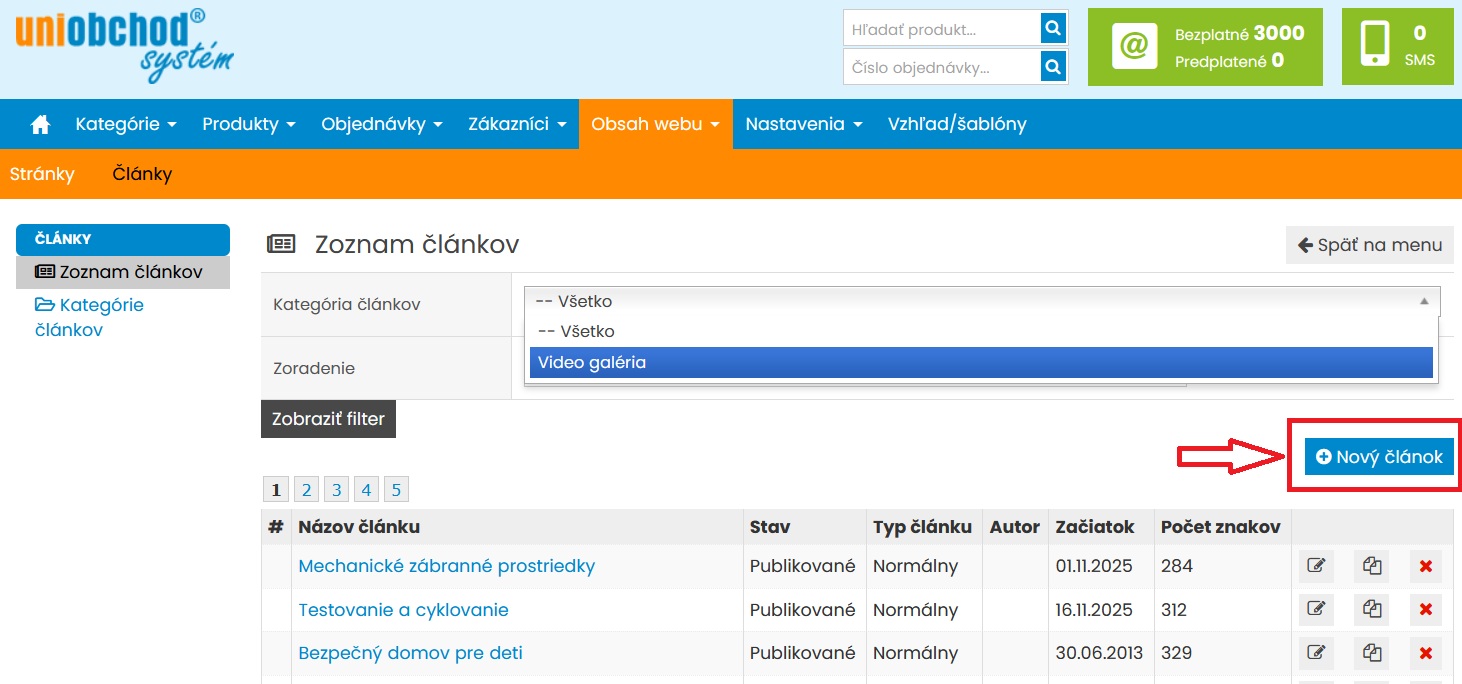Click copy icon for Bezpečný domov pre deti
Image resolution: width=1462 pixels, height=684 pixels.
(1371, 654)
